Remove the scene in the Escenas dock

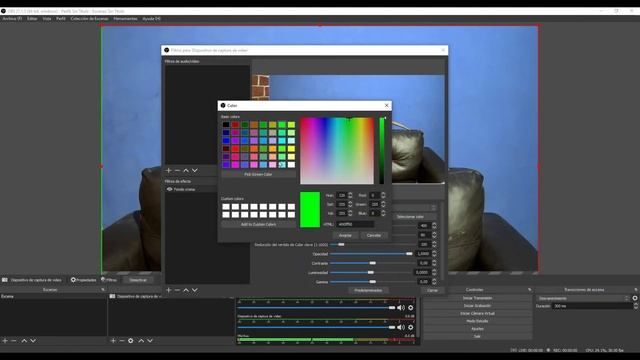(13, 340)
